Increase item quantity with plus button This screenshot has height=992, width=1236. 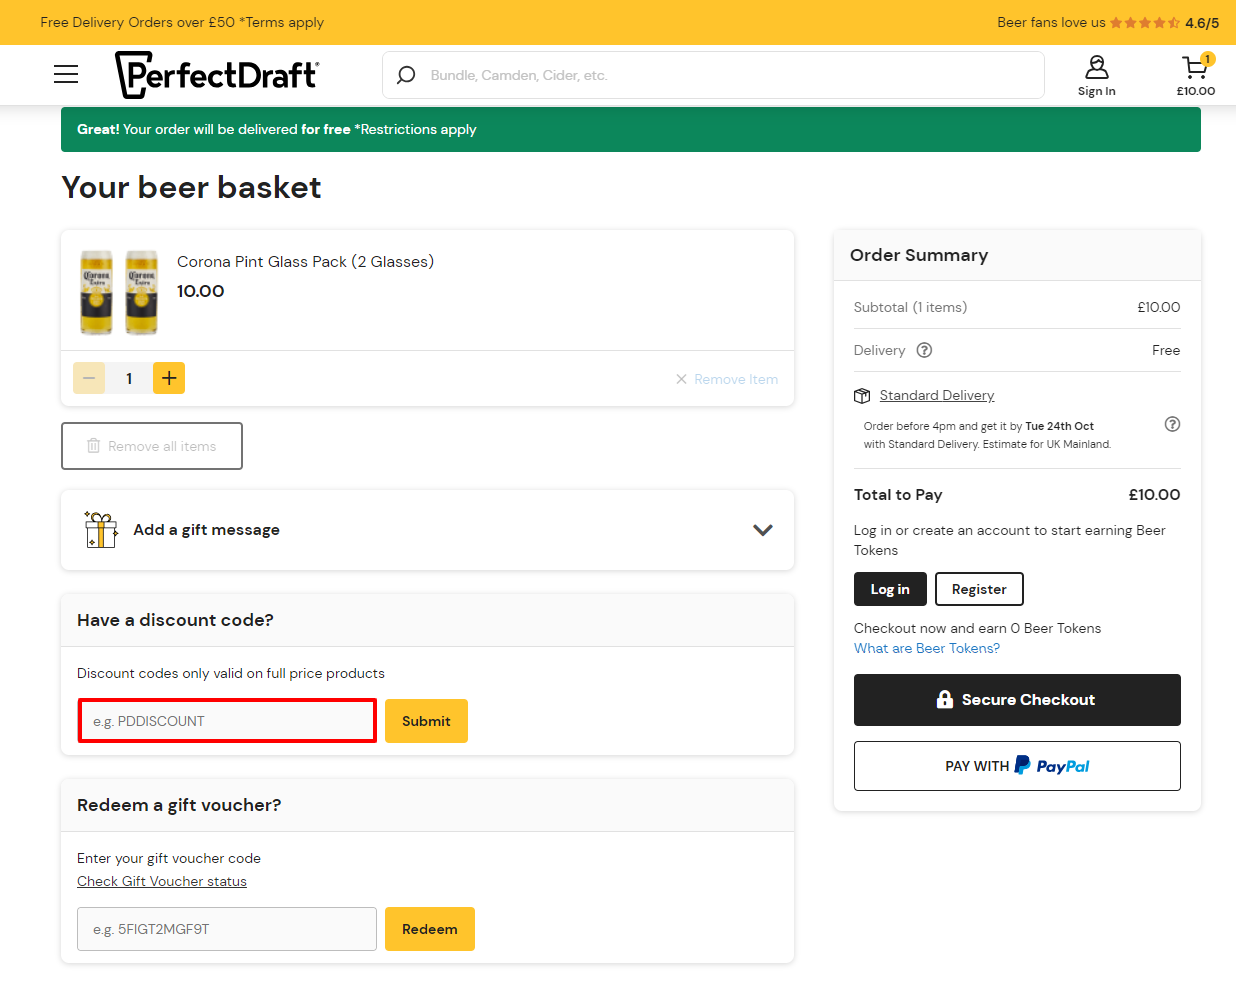pyautogui.click(x=168, y=378)
